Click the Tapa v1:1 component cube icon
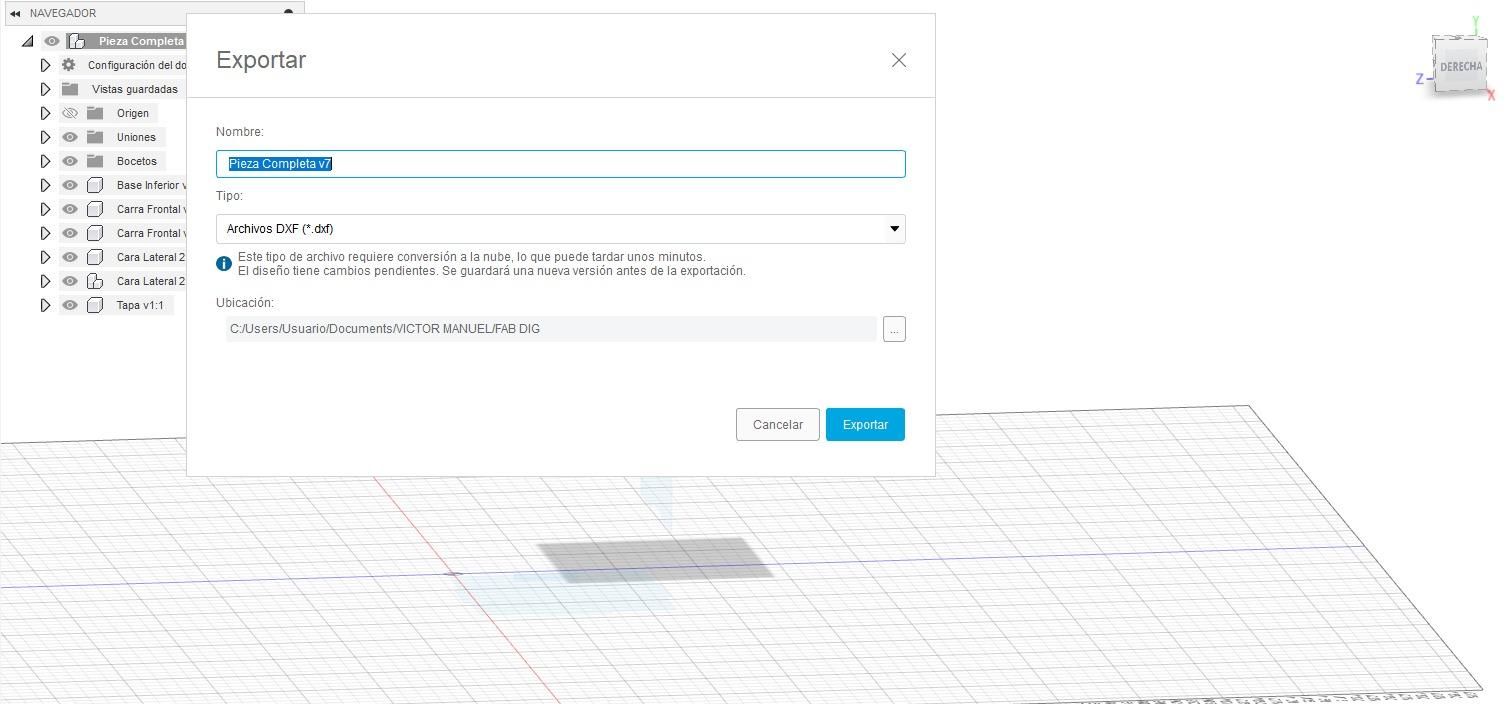The height and width of the screenshot is (704, 1512). click(95, 305)
